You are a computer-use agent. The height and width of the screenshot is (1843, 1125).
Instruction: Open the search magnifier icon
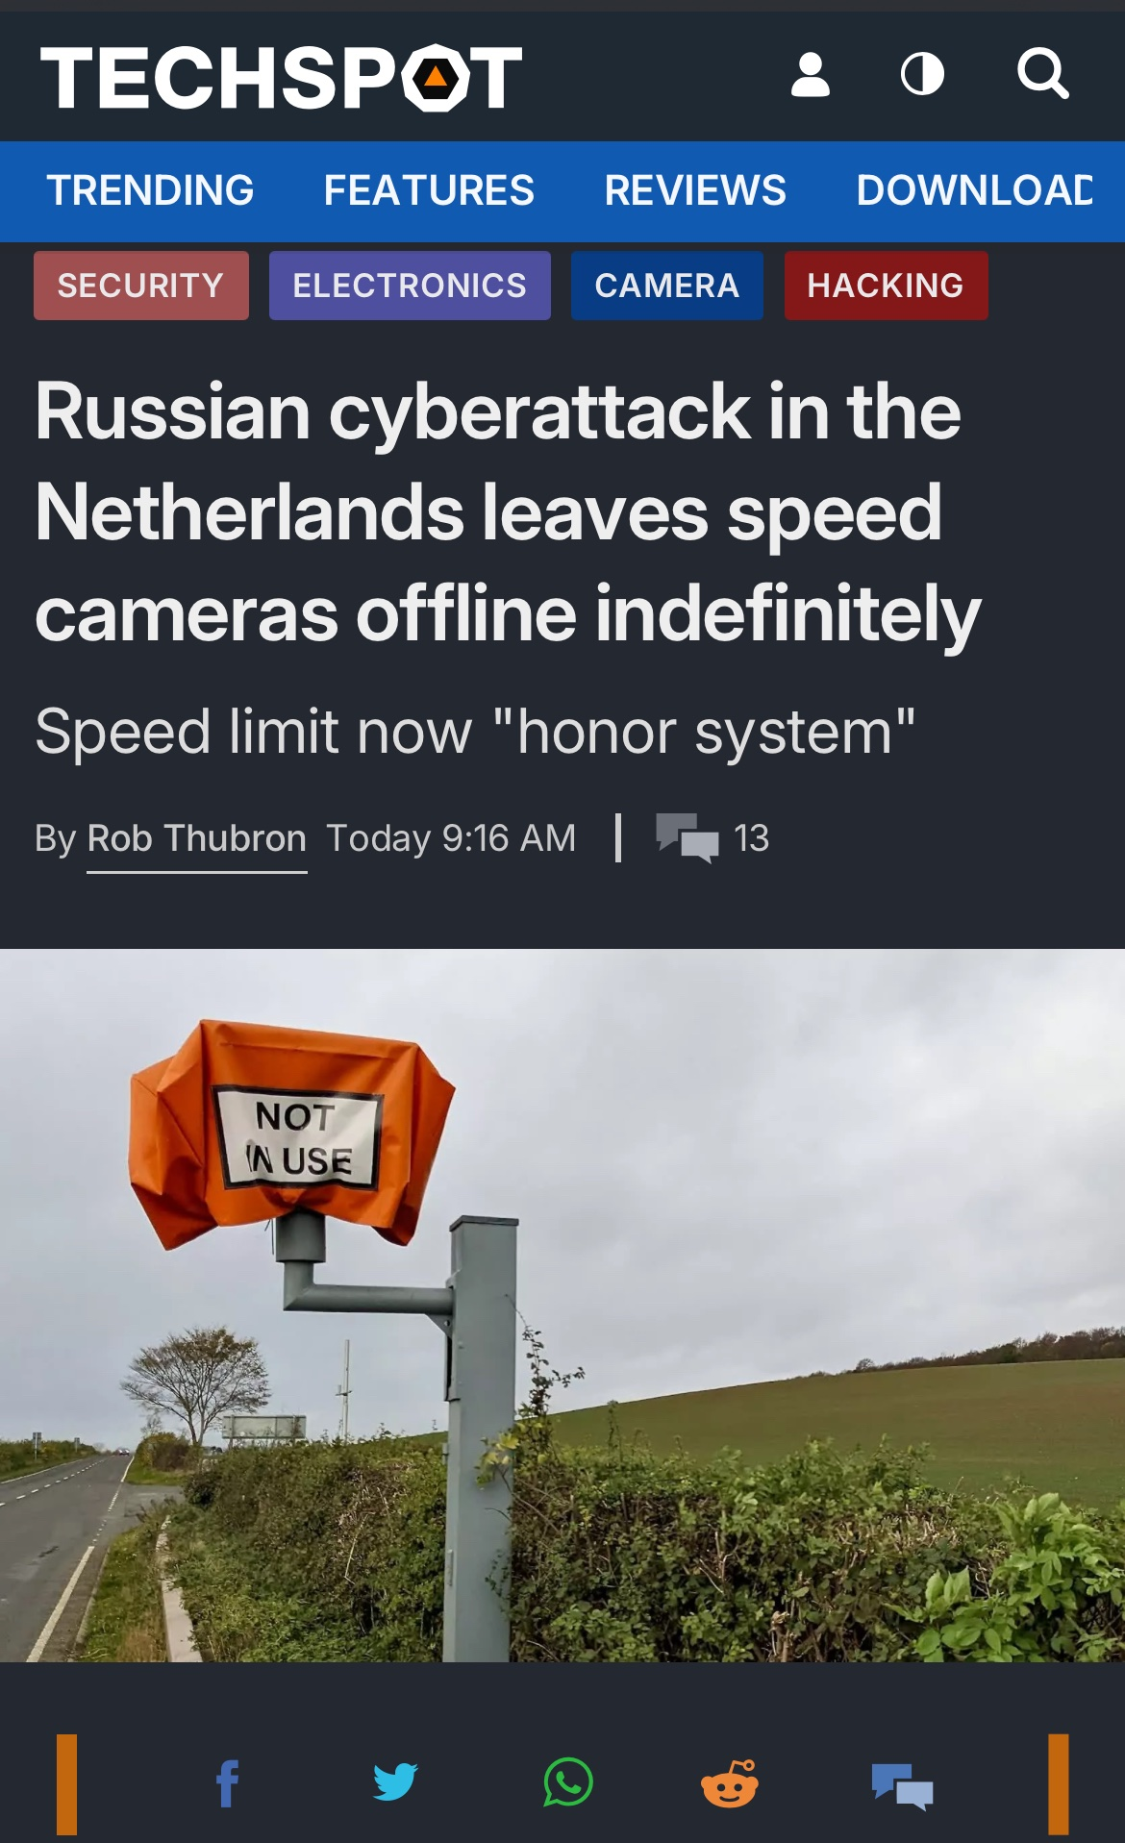pos(1043,74)
